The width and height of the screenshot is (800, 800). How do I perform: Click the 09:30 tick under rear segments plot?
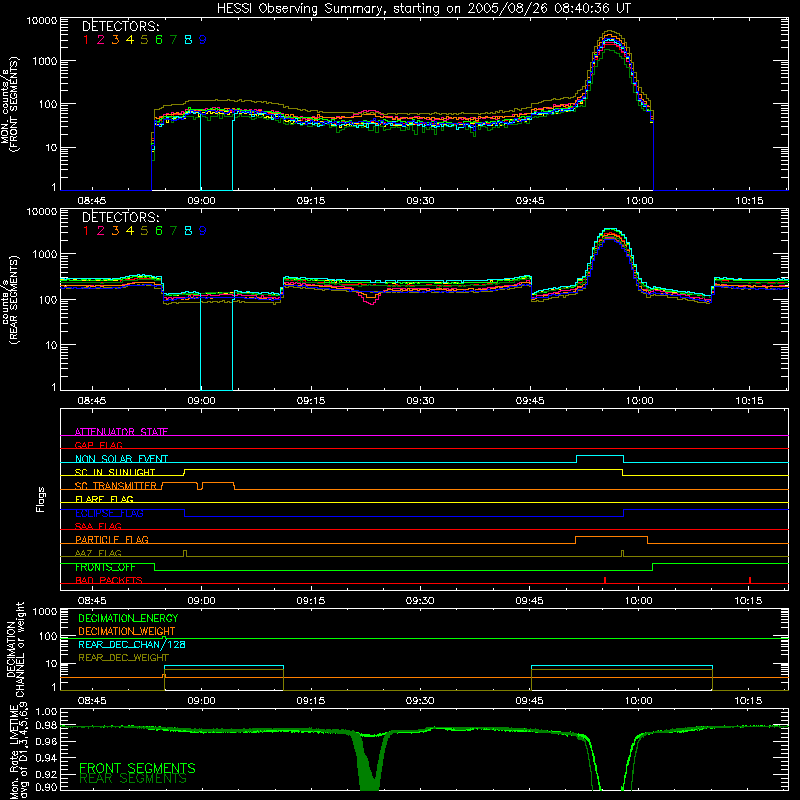pyautogui.click(x=420, y=401)
